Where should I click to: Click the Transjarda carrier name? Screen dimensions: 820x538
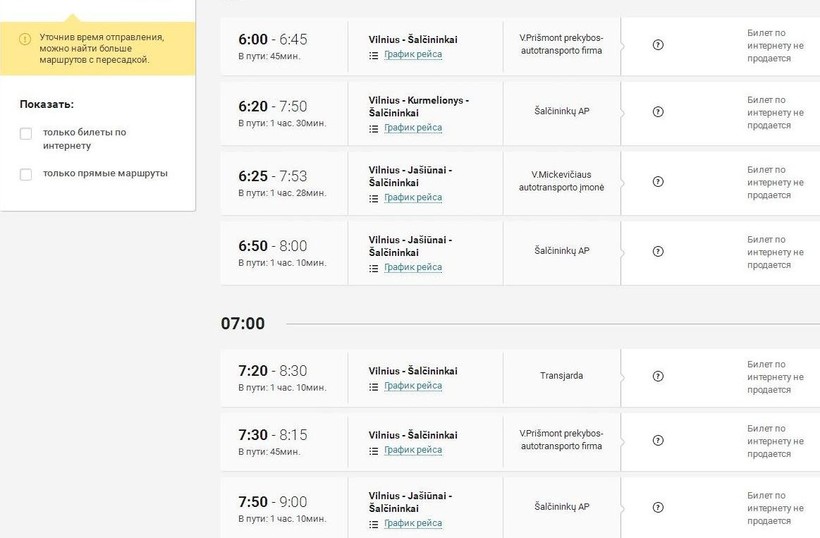tap(561, 376)
